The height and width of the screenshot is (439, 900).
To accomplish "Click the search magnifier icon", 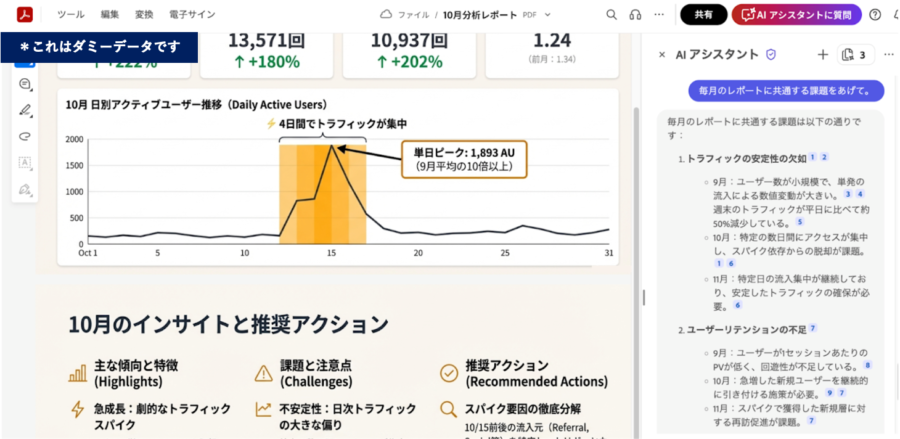I will [x=612, y=14].
